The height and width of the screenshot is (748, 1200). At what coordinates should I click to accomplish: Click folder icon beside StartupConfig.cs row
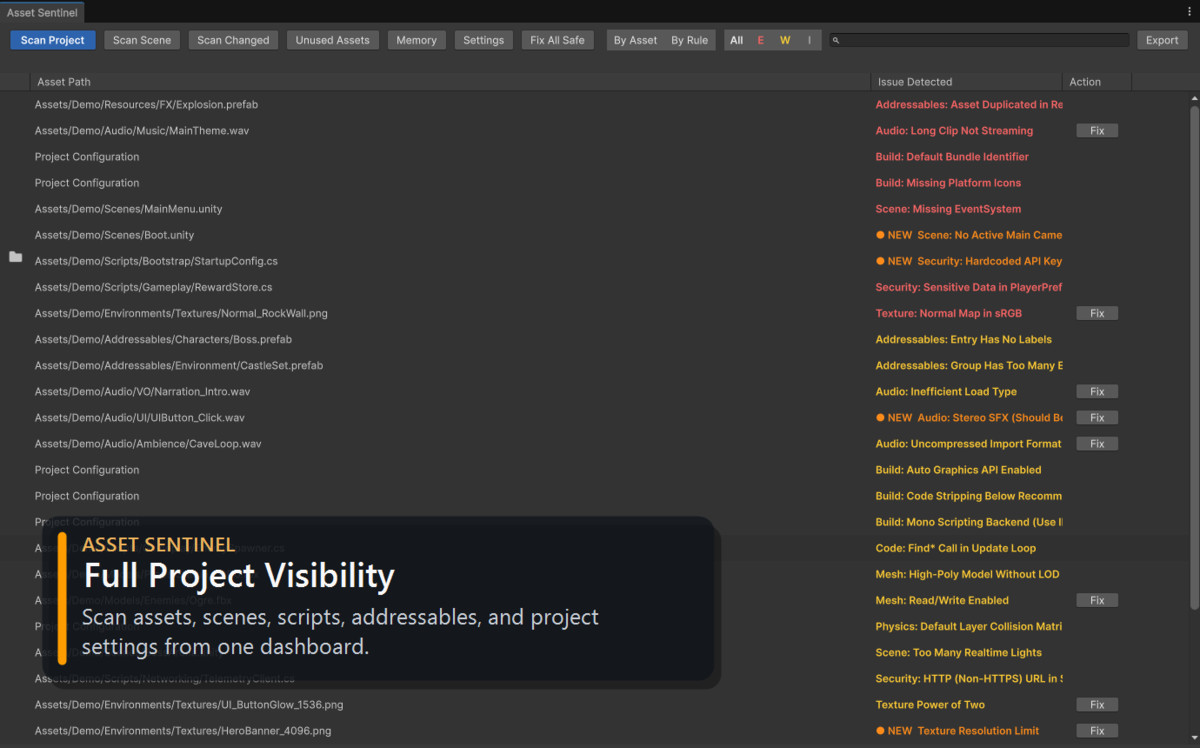[x=15, y=257]
